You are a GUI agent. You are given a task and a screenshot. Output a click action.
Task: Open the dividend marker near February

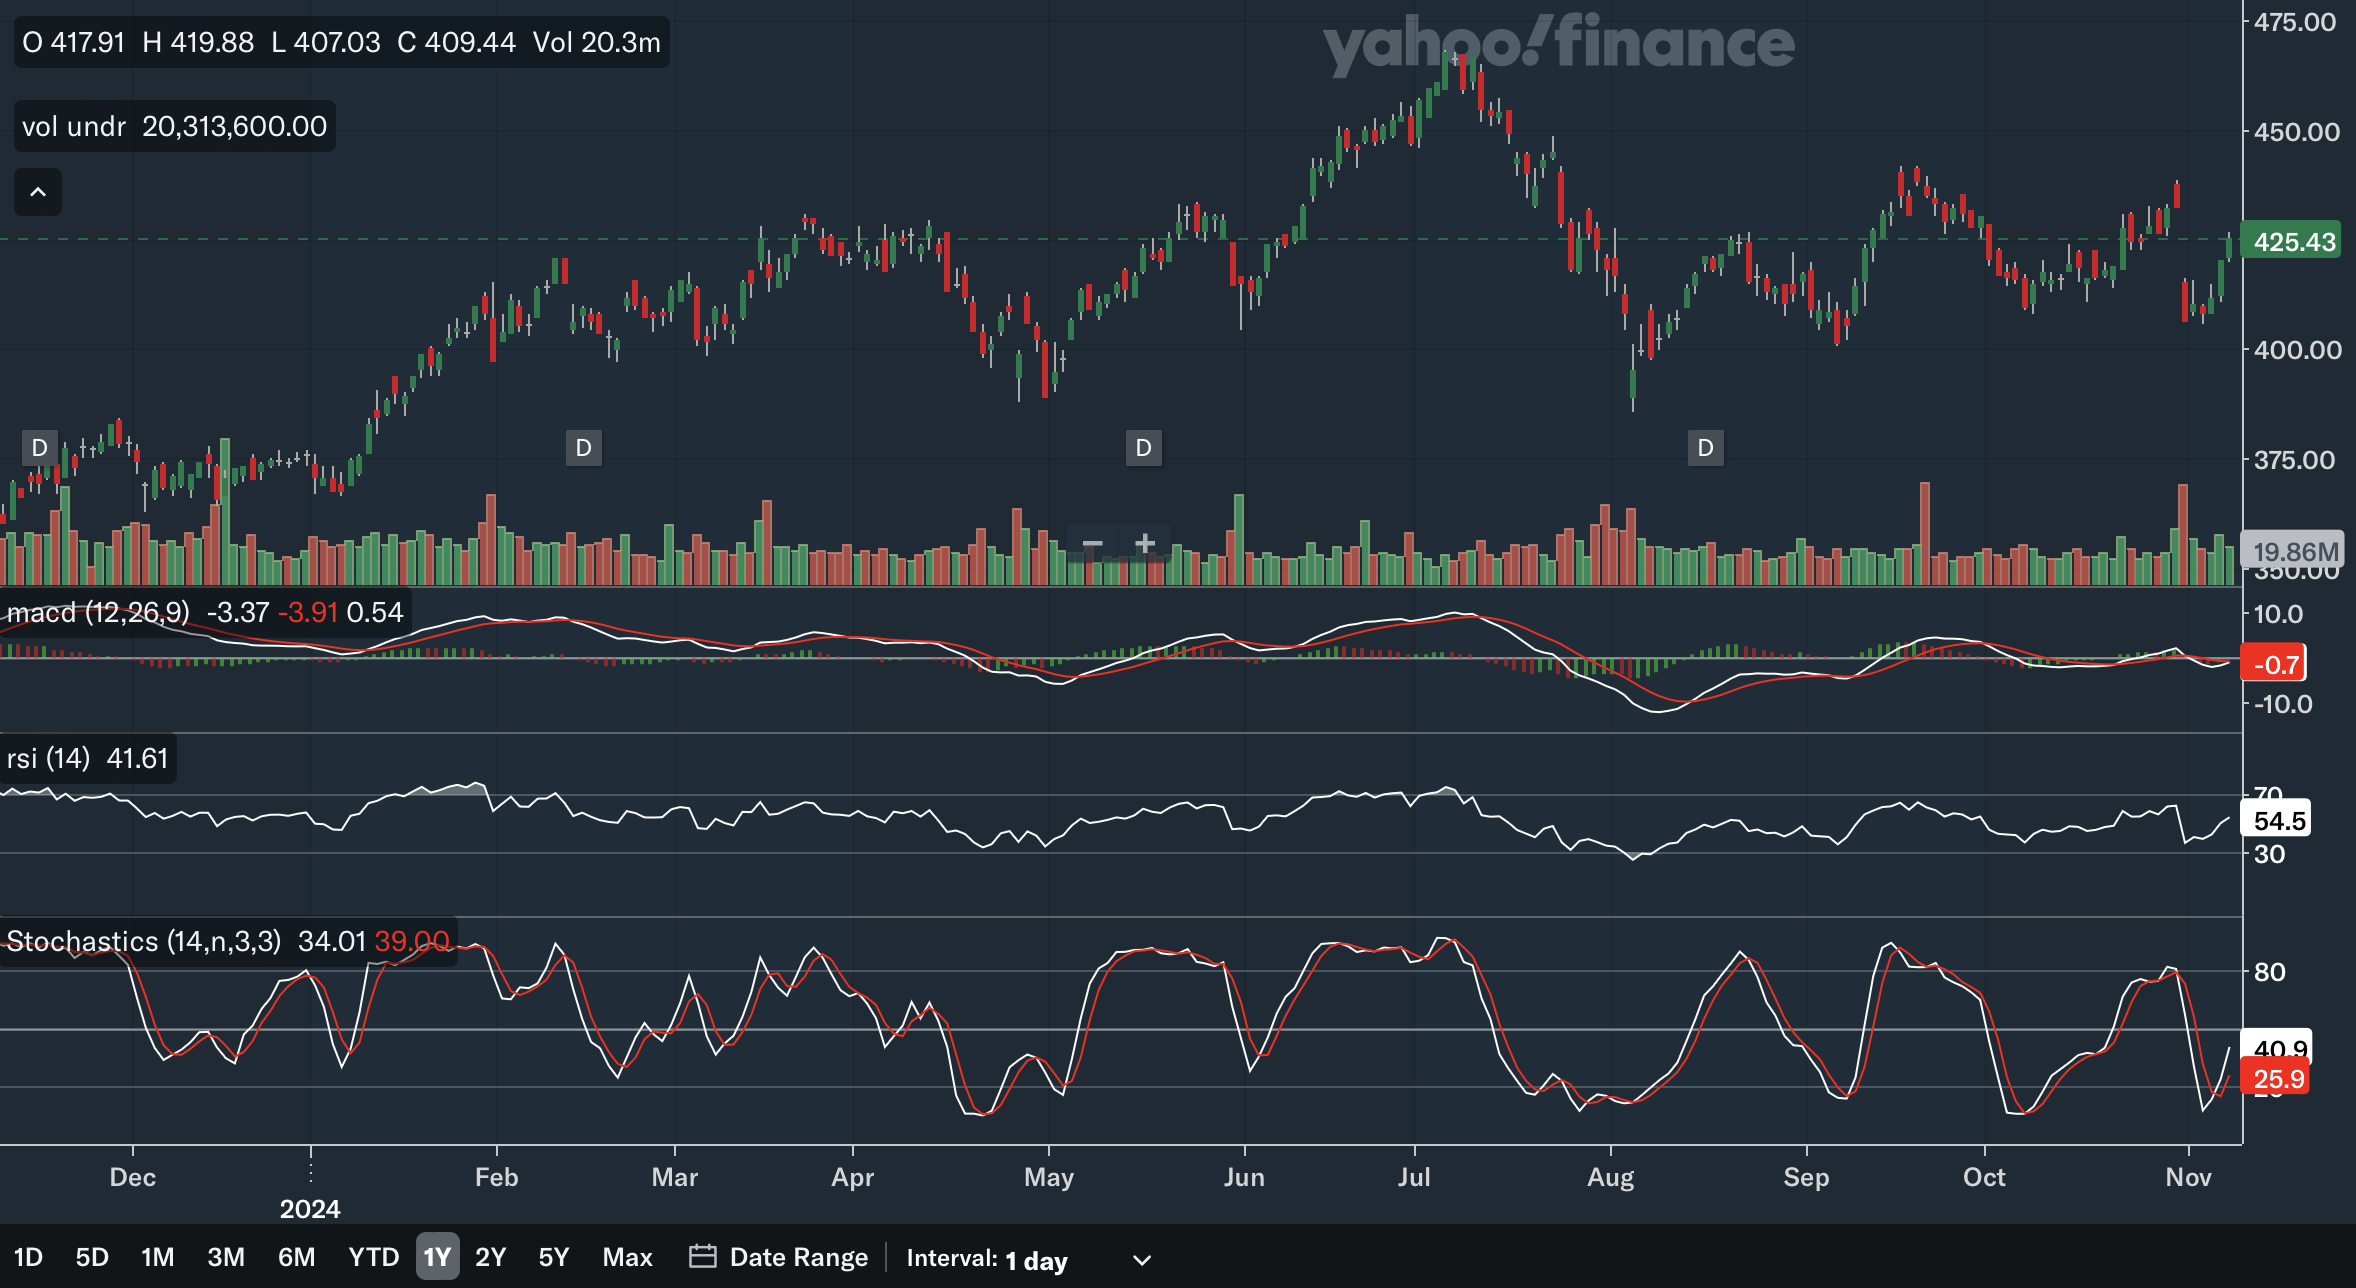pyautogui.click(x=584, y=448)
